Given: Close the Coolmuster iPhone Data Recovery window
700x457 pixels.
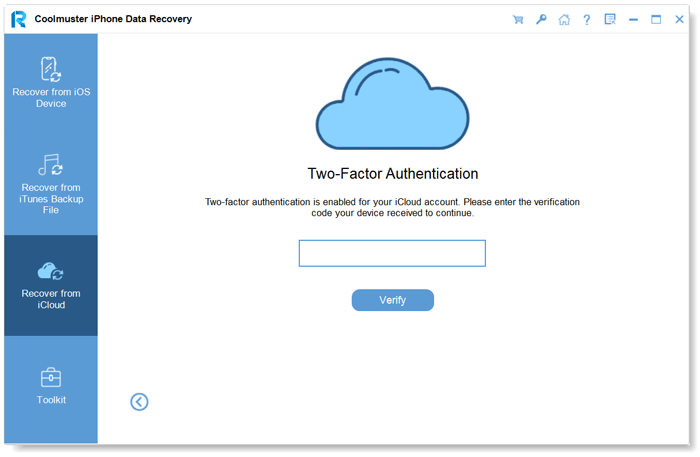Looking at the screenshot, I should [x=679, y=20].
